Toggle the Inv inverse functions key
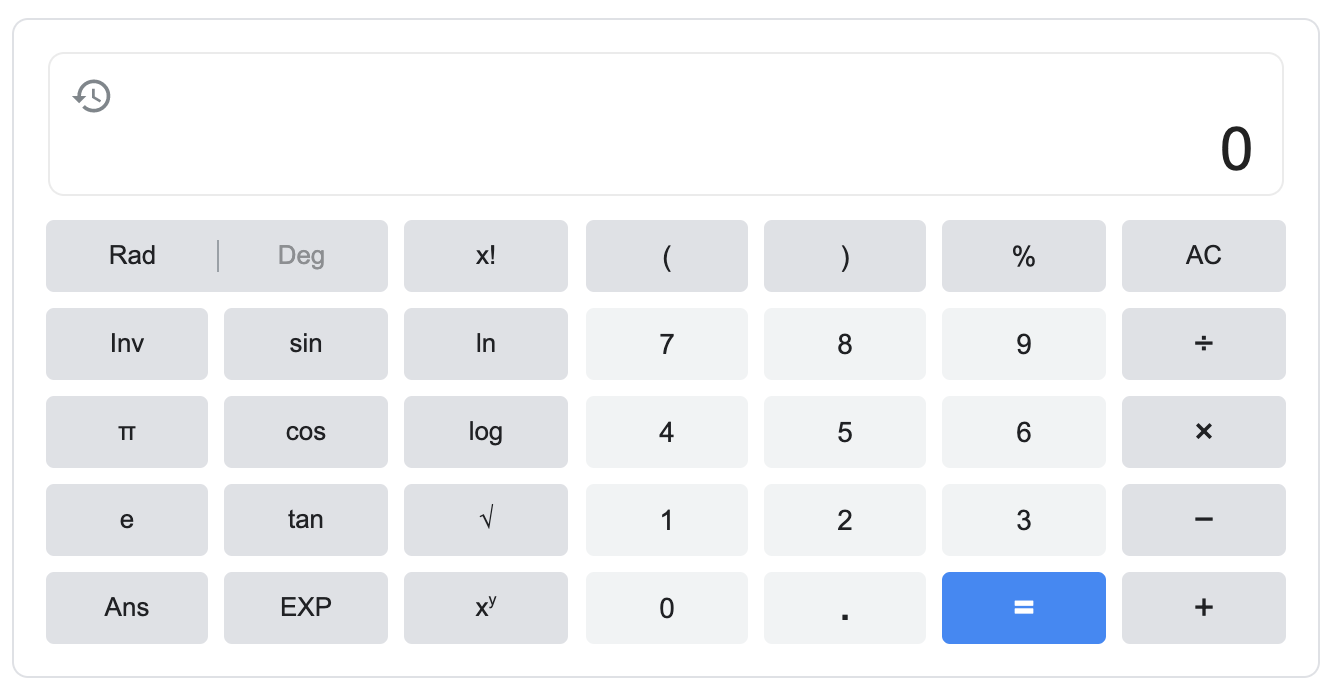This screenshot has width=1338, height=690. (x=127, y=344)
